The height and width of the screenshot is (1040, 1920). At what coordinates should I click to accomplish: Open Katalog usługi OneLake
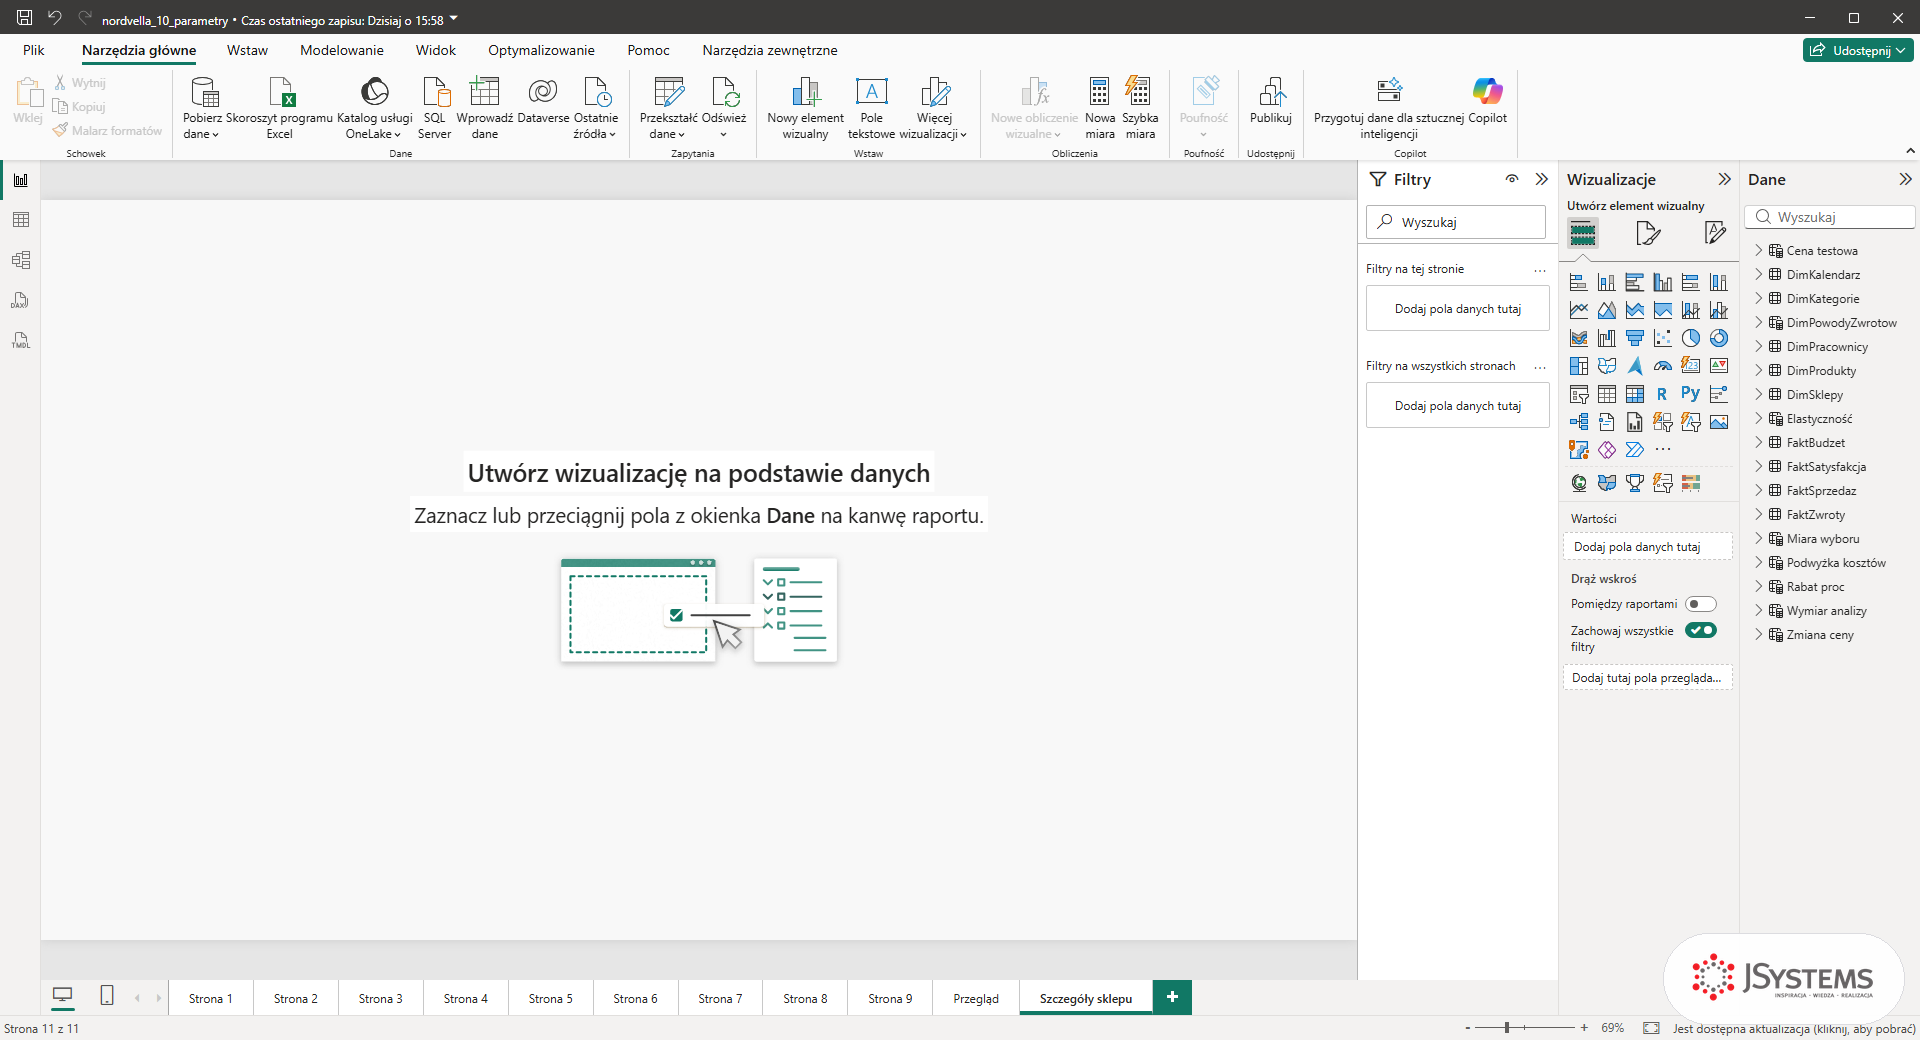pyautogui.click(x=374, y=108)
